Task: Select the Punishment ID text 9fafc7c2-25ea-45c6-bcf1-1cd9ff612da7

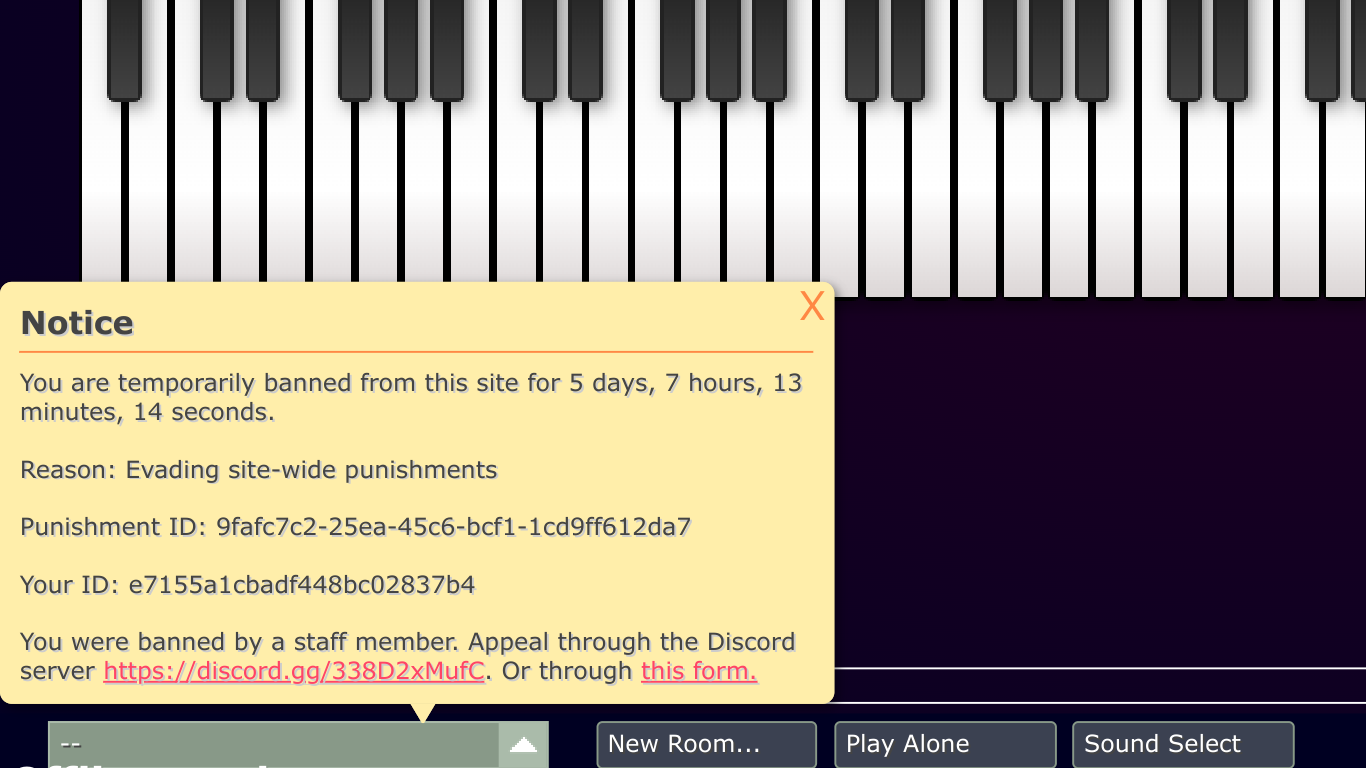Action: 454,527
